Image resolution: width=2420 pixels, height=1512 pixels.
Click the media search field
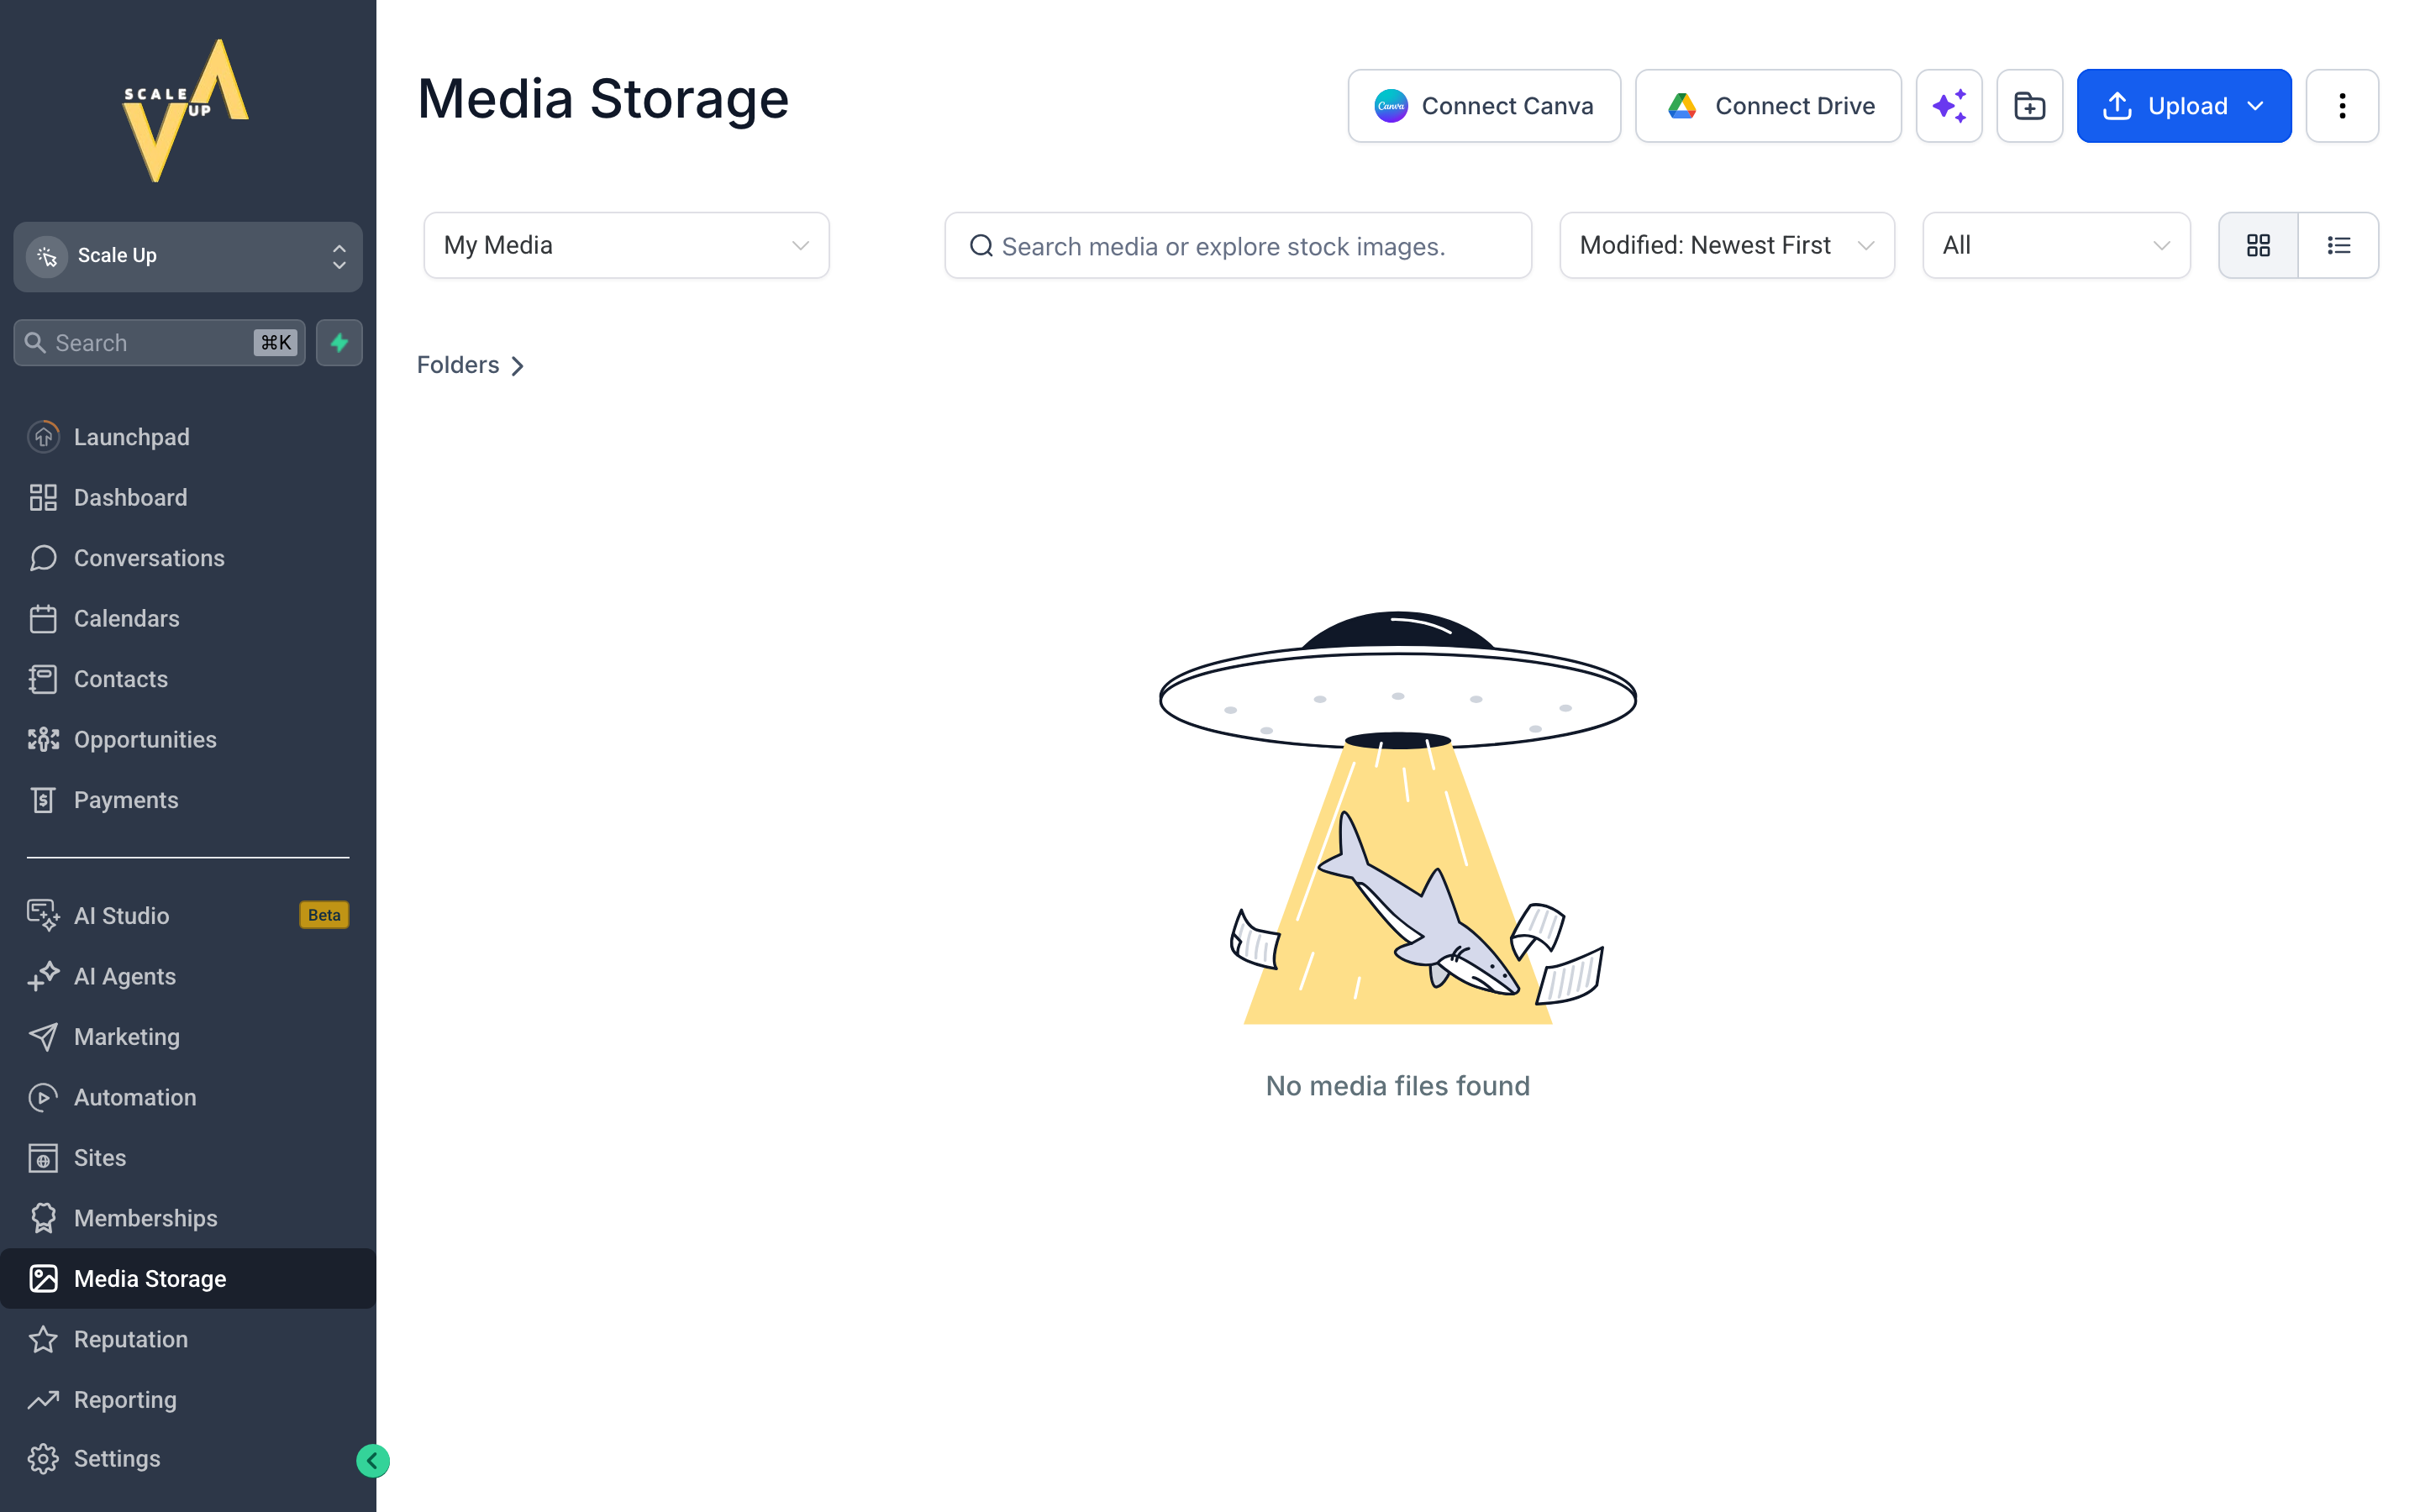(x=1238, y=245)
